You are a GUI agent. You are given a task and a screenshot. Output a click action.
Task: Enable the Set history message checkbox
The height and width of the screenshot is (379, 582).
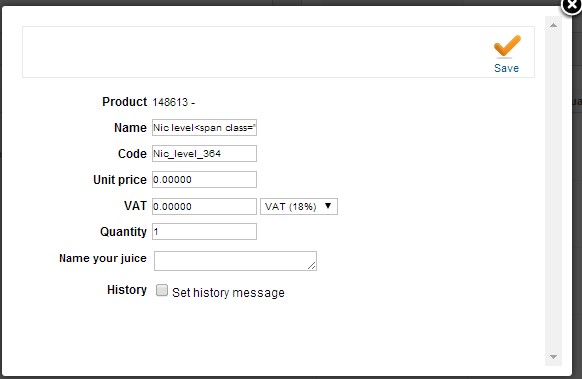tap(162, 290)
